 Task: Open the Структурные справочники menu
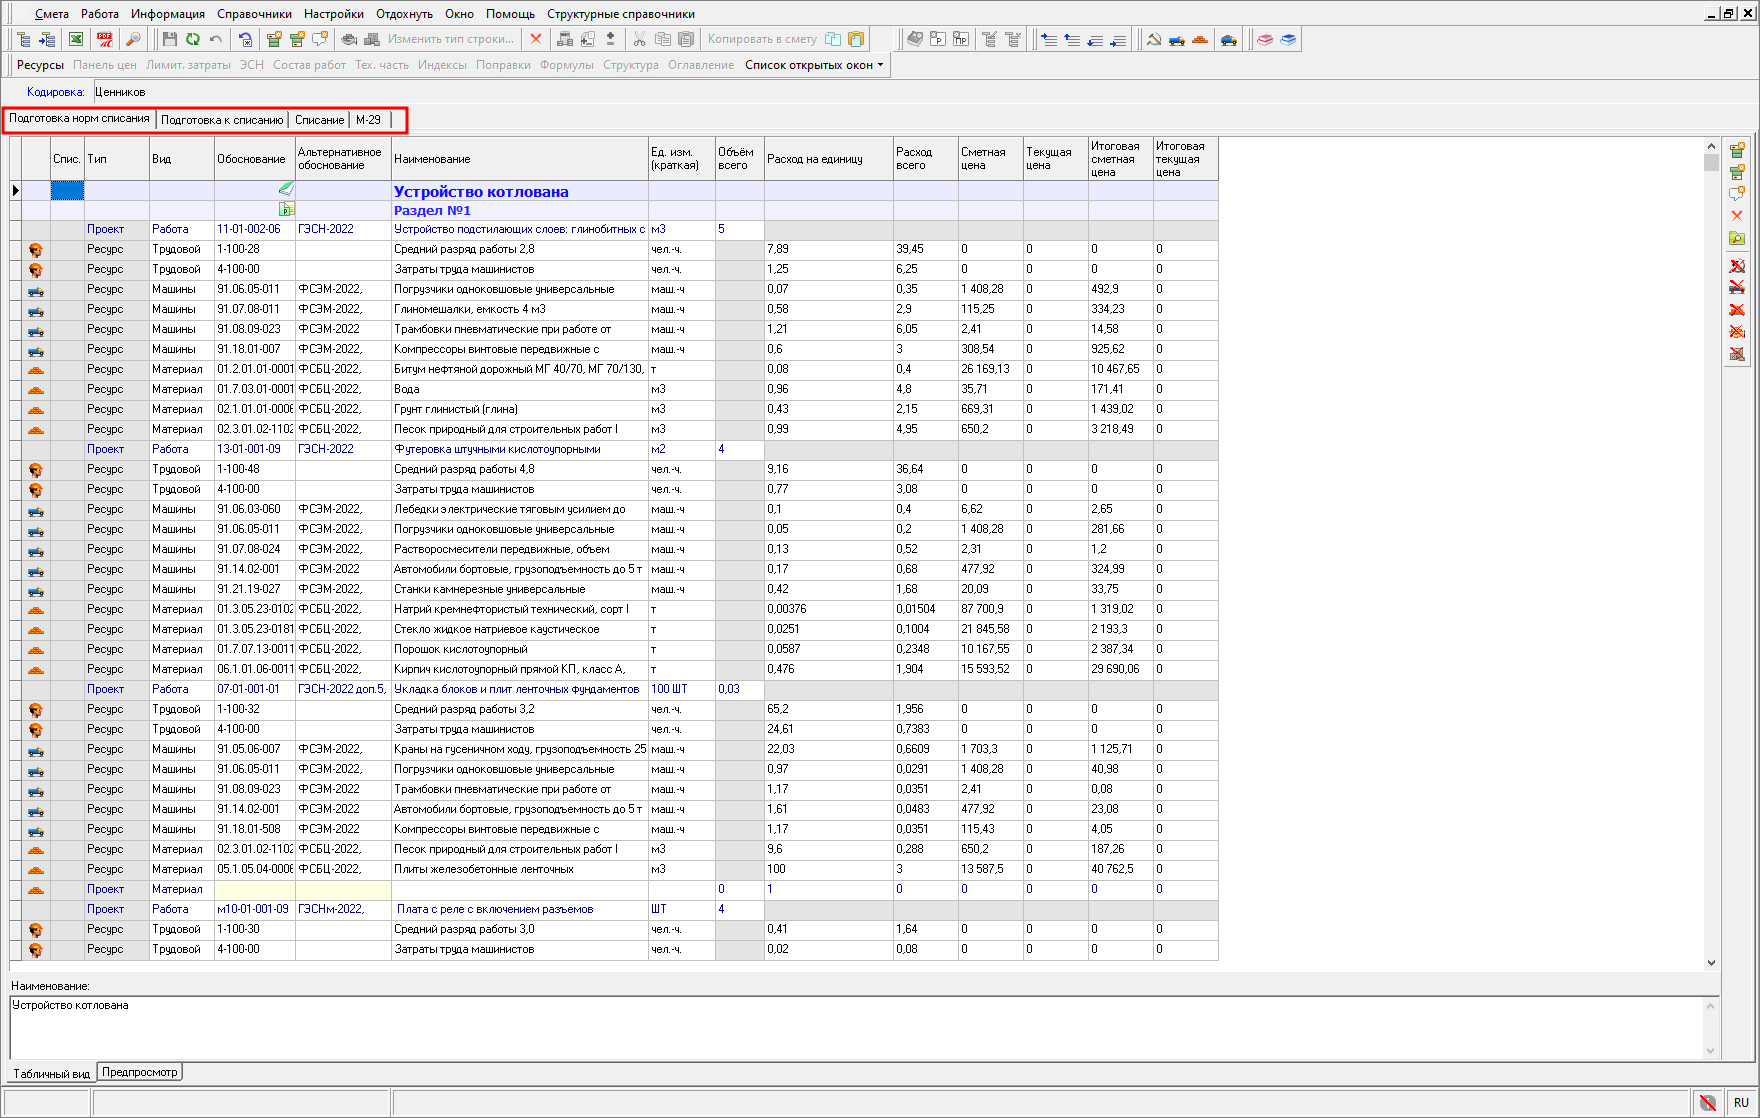[x=621, y=14]
